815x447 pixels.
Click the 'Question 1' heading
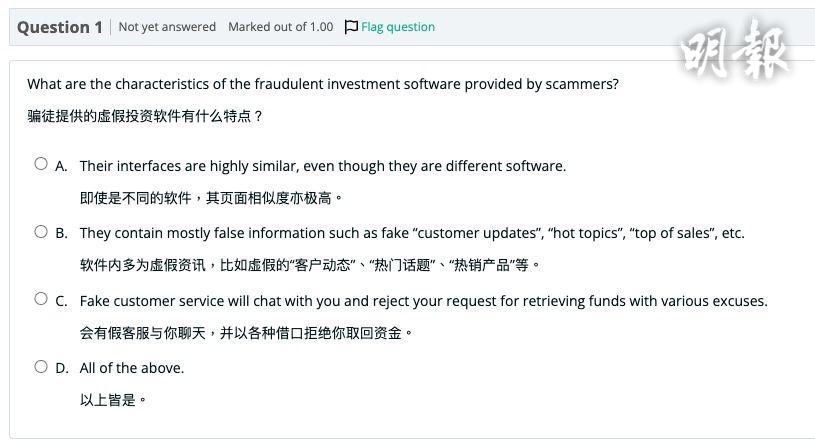coord(60,27)
